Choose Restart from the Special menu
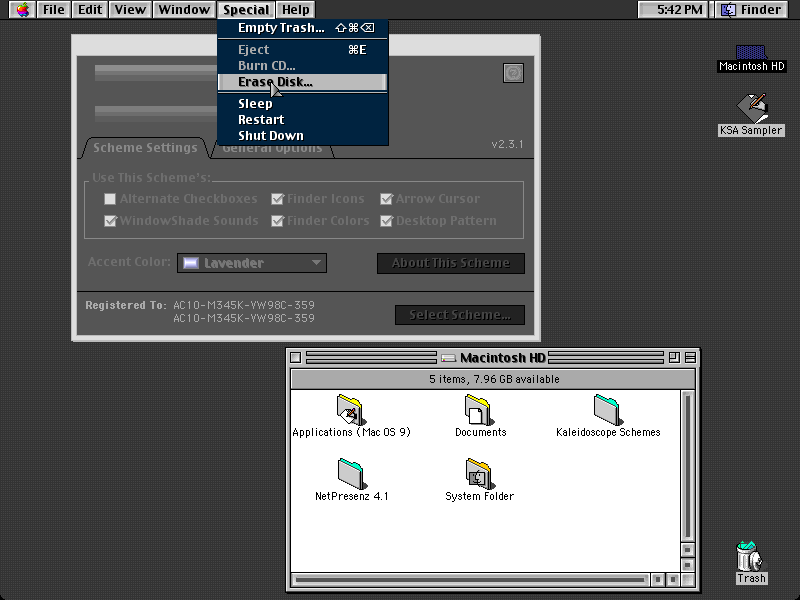Viewport: 800px width, 600px height. 303,119
